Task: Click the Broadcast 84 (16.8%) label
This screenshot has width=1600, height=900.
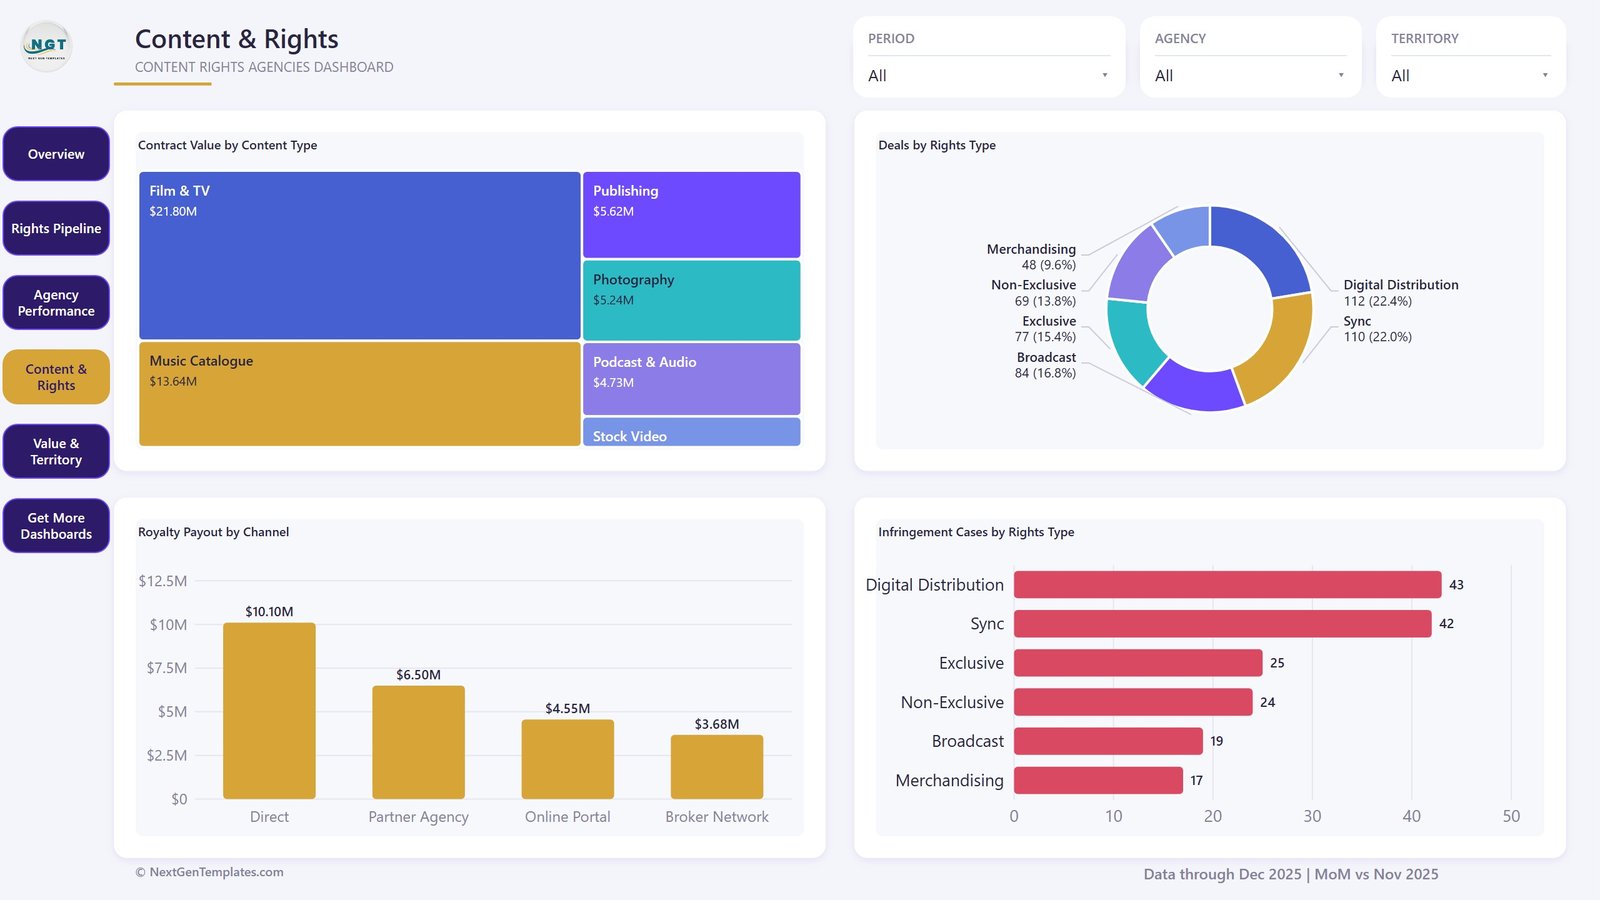Action: pyautogui.click(x=1045, y=365)
